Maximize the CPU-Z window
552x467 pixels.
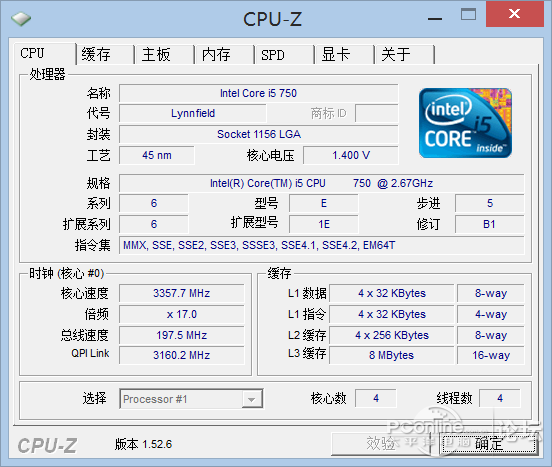469,14
